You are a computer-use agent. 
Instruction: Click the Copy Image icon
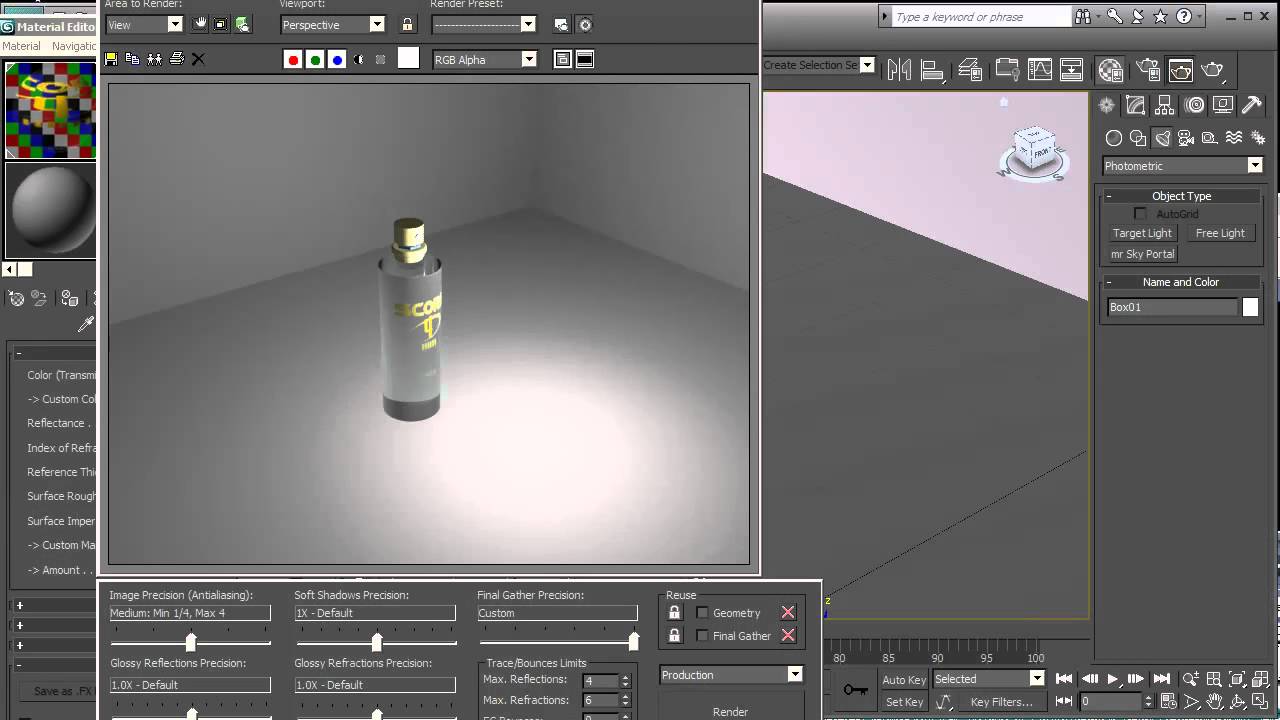tap(132, 59)
